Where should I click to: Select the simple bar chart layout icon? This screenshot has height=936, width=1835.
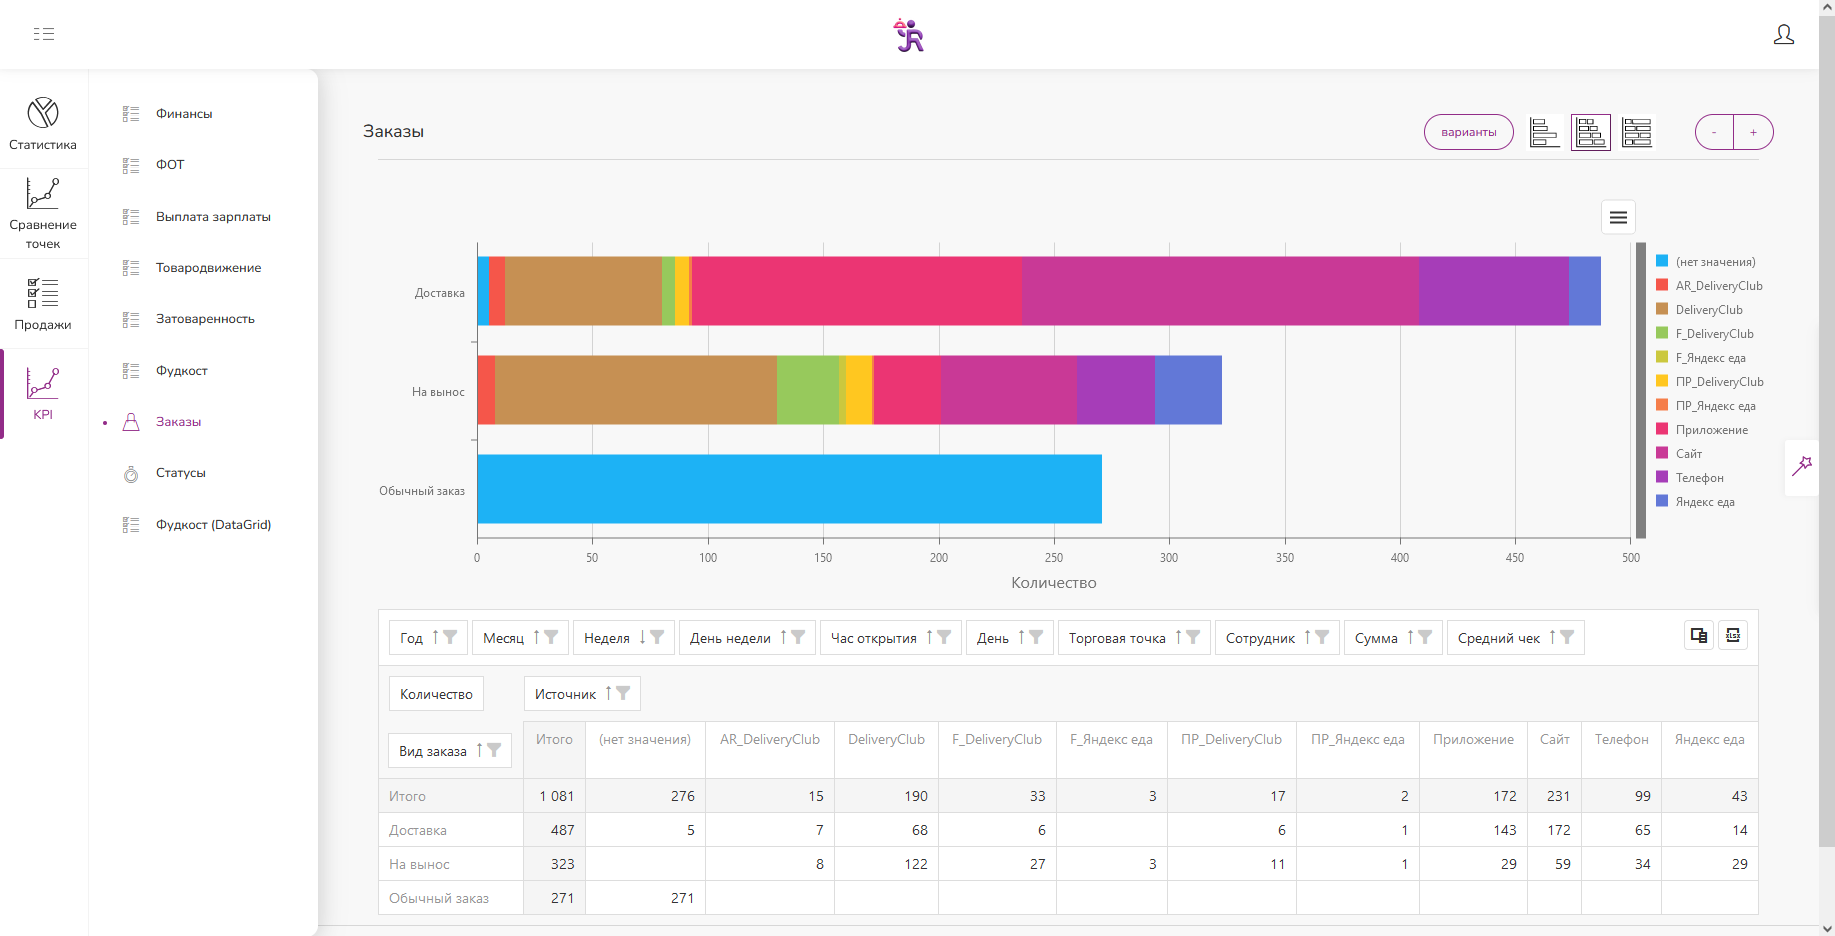click(x=1545, y=132)
